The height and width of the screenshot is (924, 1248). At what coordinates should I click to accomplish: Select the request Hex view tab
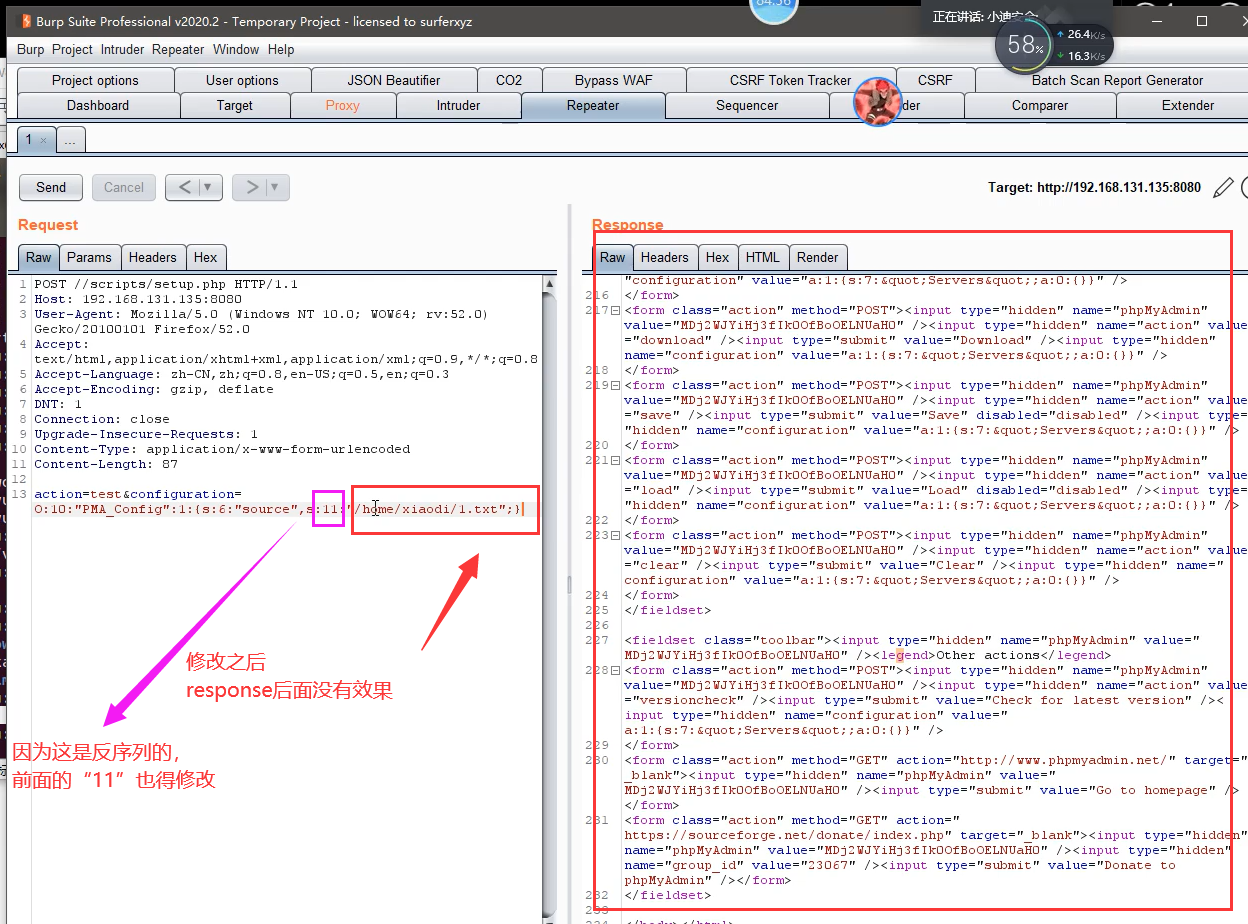click(206, 257)
